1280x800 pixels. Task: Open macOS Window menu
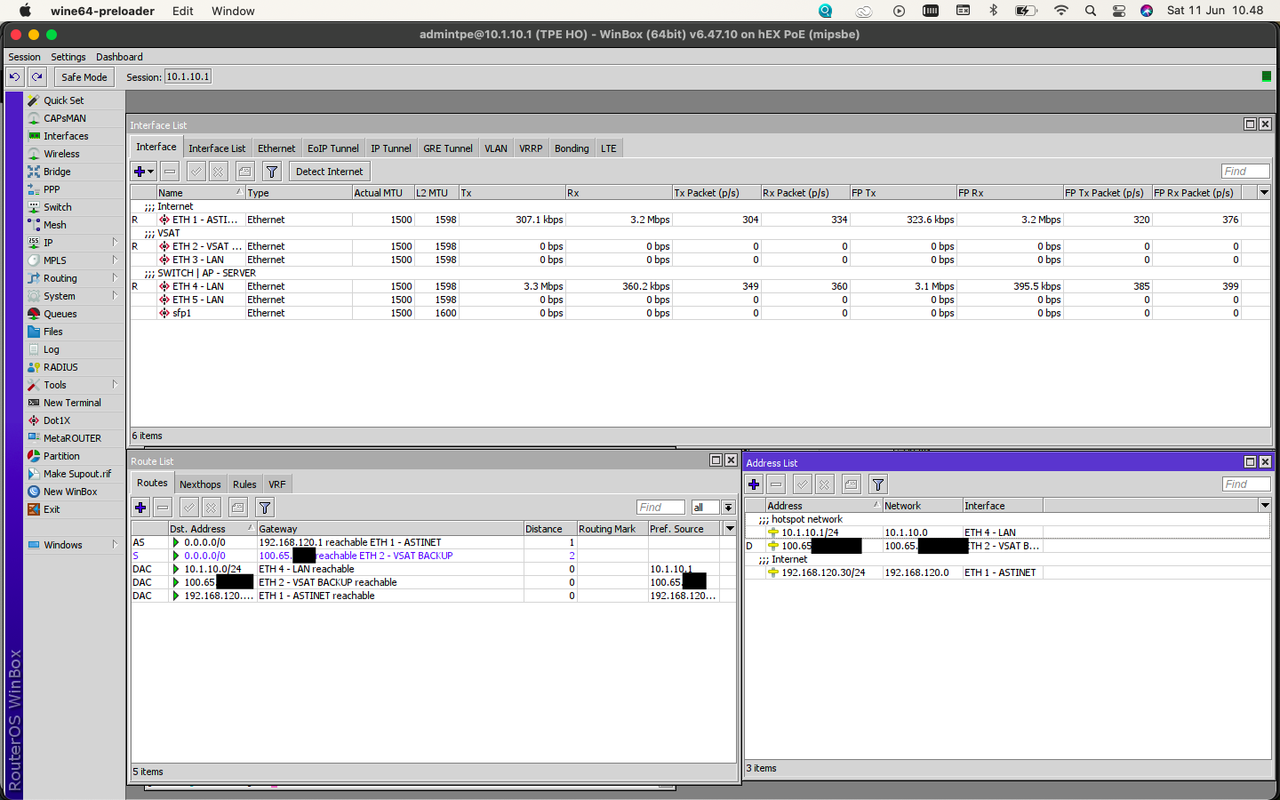coord(233,11)
